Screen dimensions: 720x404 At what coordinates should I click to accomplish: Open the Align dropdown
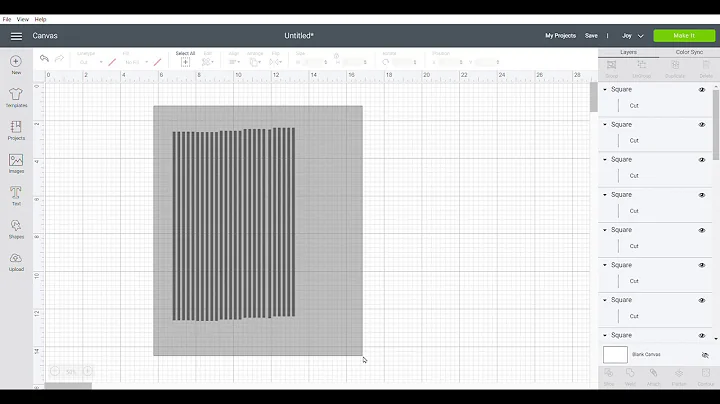point(234,62)
